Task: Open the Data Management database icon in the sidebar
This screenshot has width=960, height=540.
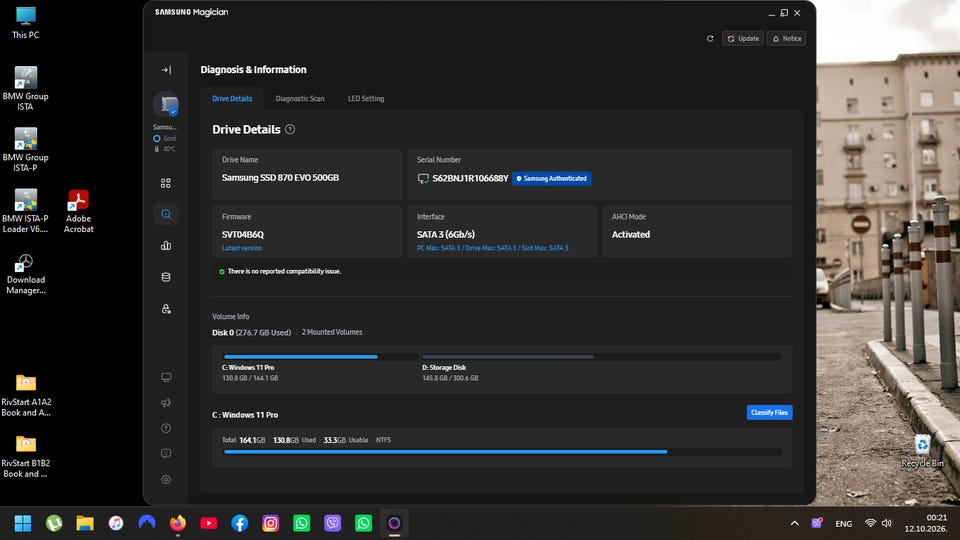Action: [166, 277]
